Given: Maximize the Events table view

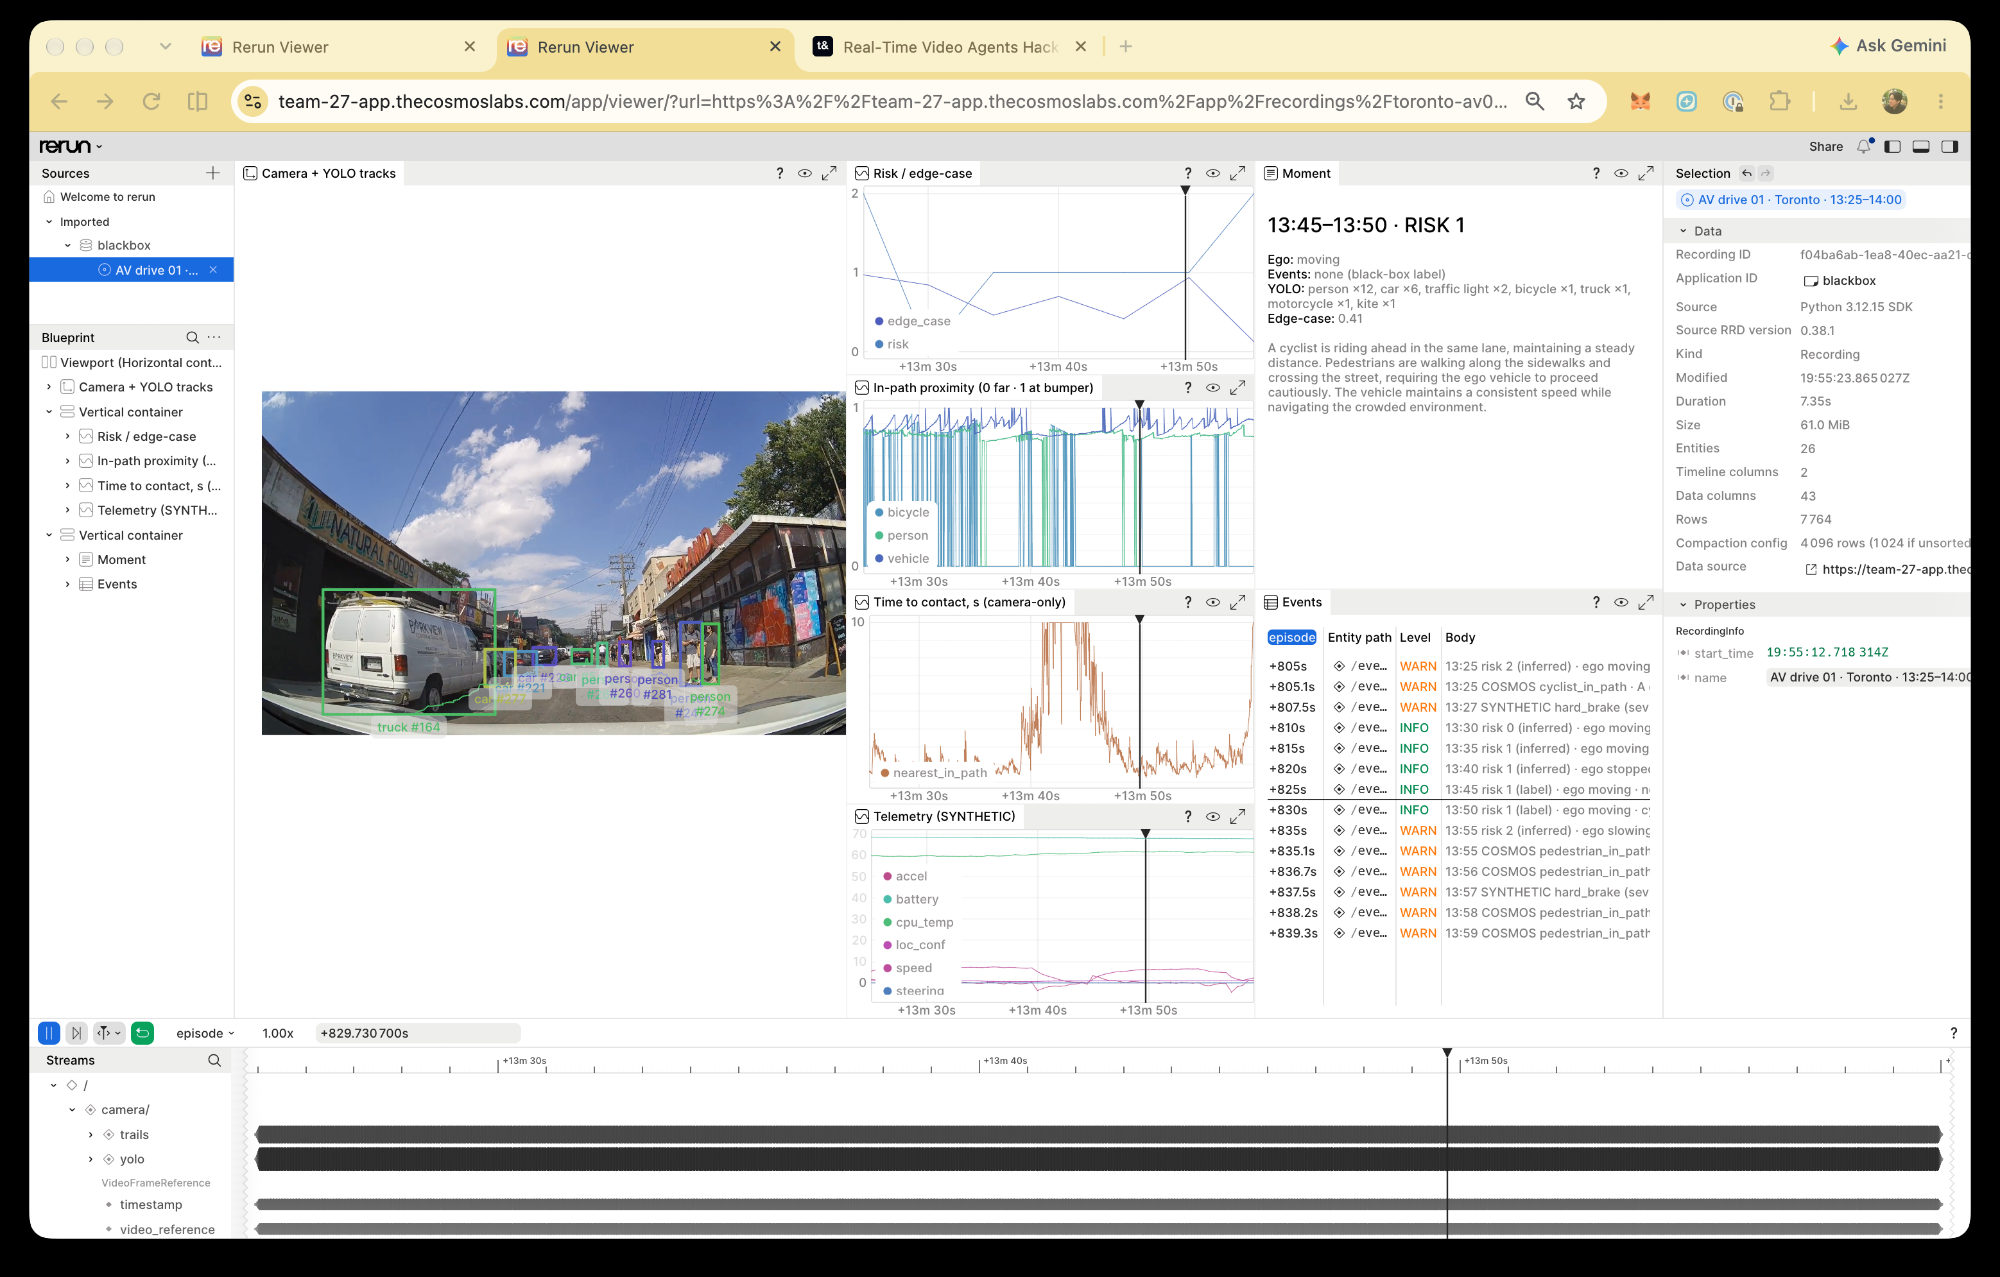Looking at the screenshot, I should tap(1646, 603).
